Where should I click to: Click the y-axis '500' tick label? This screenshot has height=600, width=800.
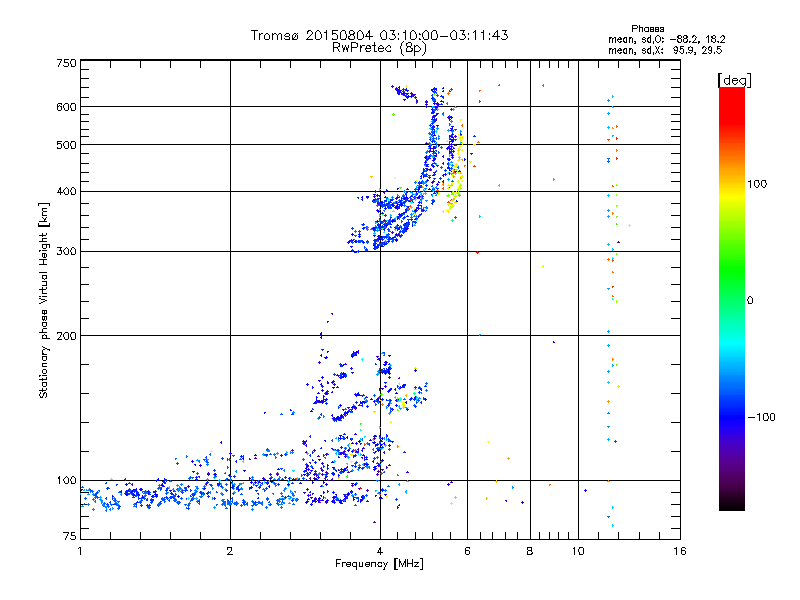tap(66, 145)
